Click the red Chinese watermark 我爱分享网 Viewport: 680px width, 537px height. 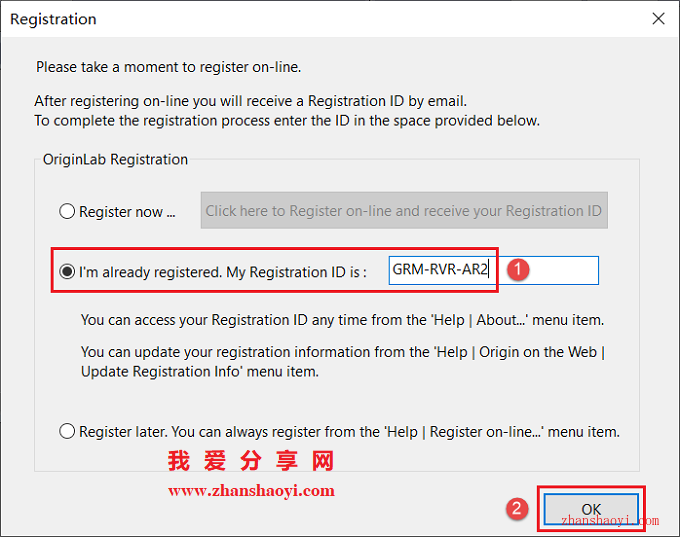[251, 461]
